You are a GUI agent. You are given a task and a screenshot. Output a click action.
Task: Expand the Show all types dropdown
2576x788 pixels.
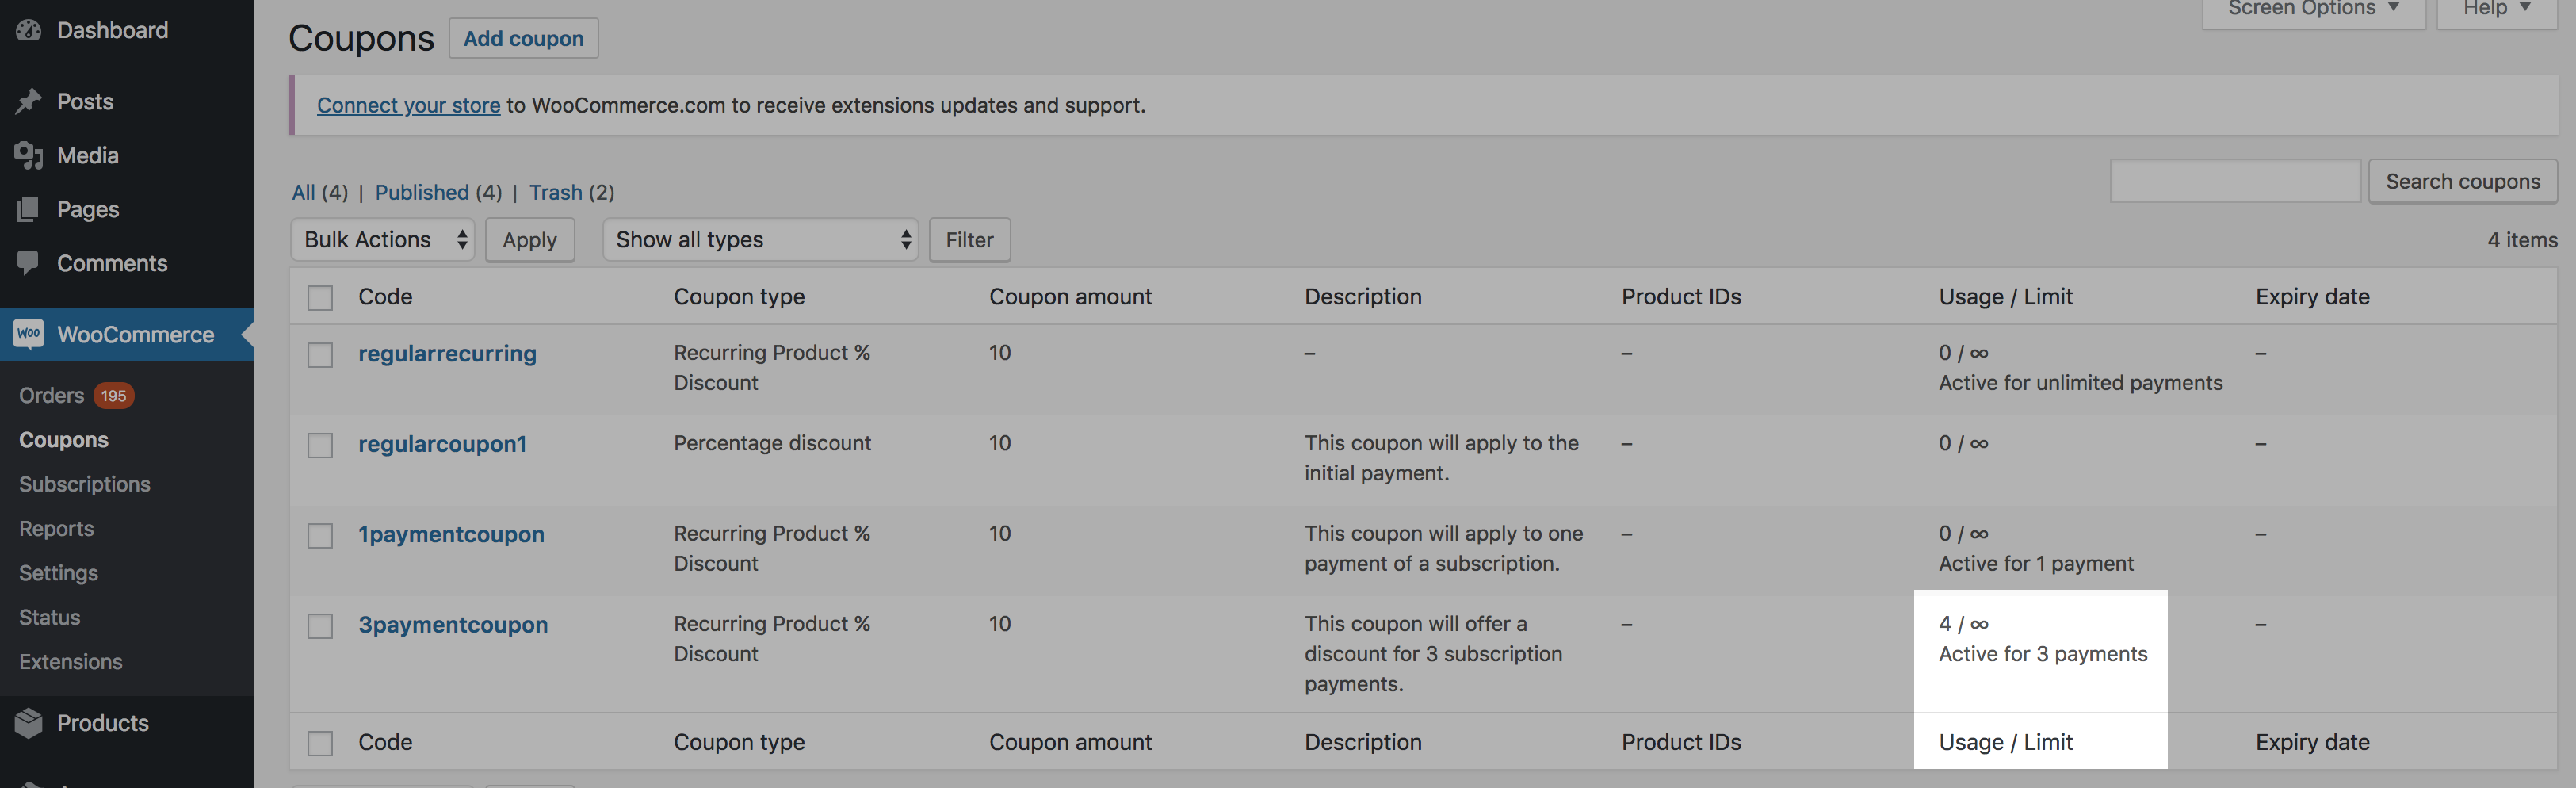coord(761,240)
